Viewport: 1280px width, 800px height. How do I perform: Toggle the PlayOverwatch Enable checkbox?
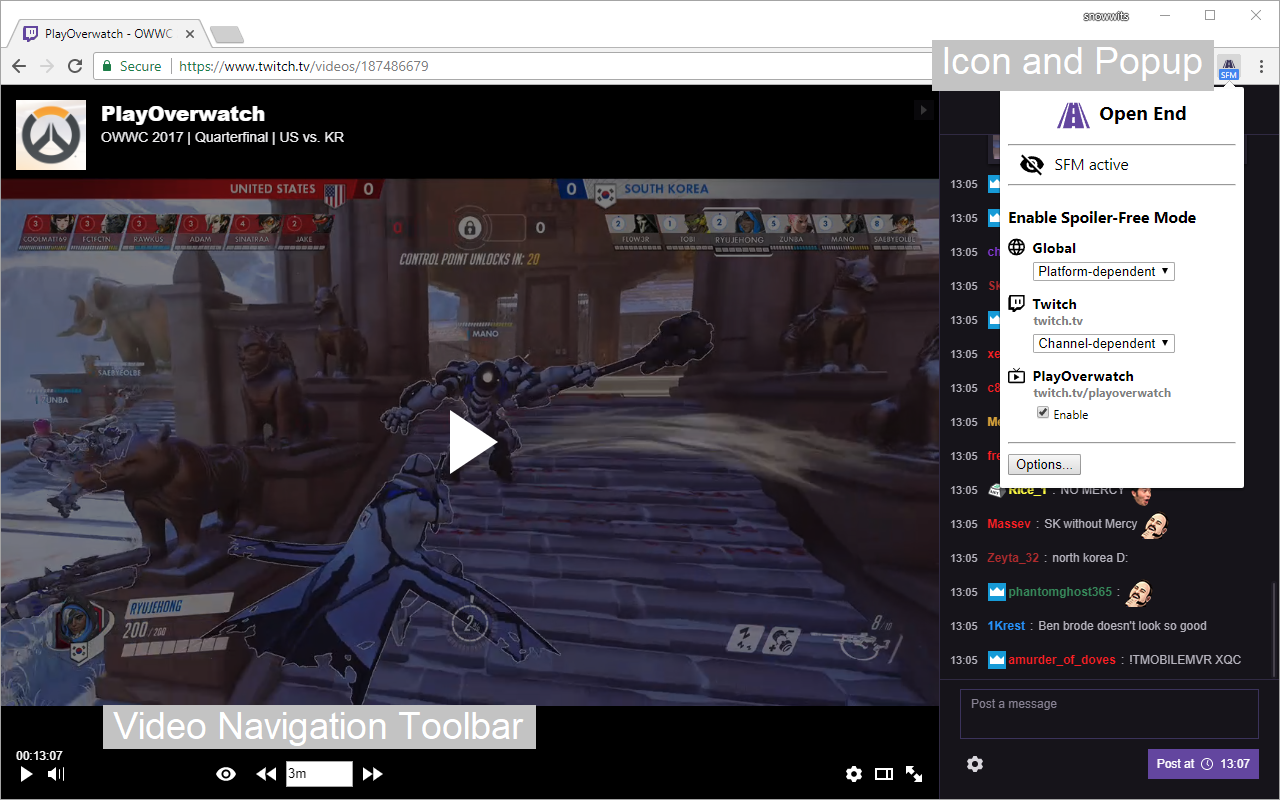pos(1043,413)
